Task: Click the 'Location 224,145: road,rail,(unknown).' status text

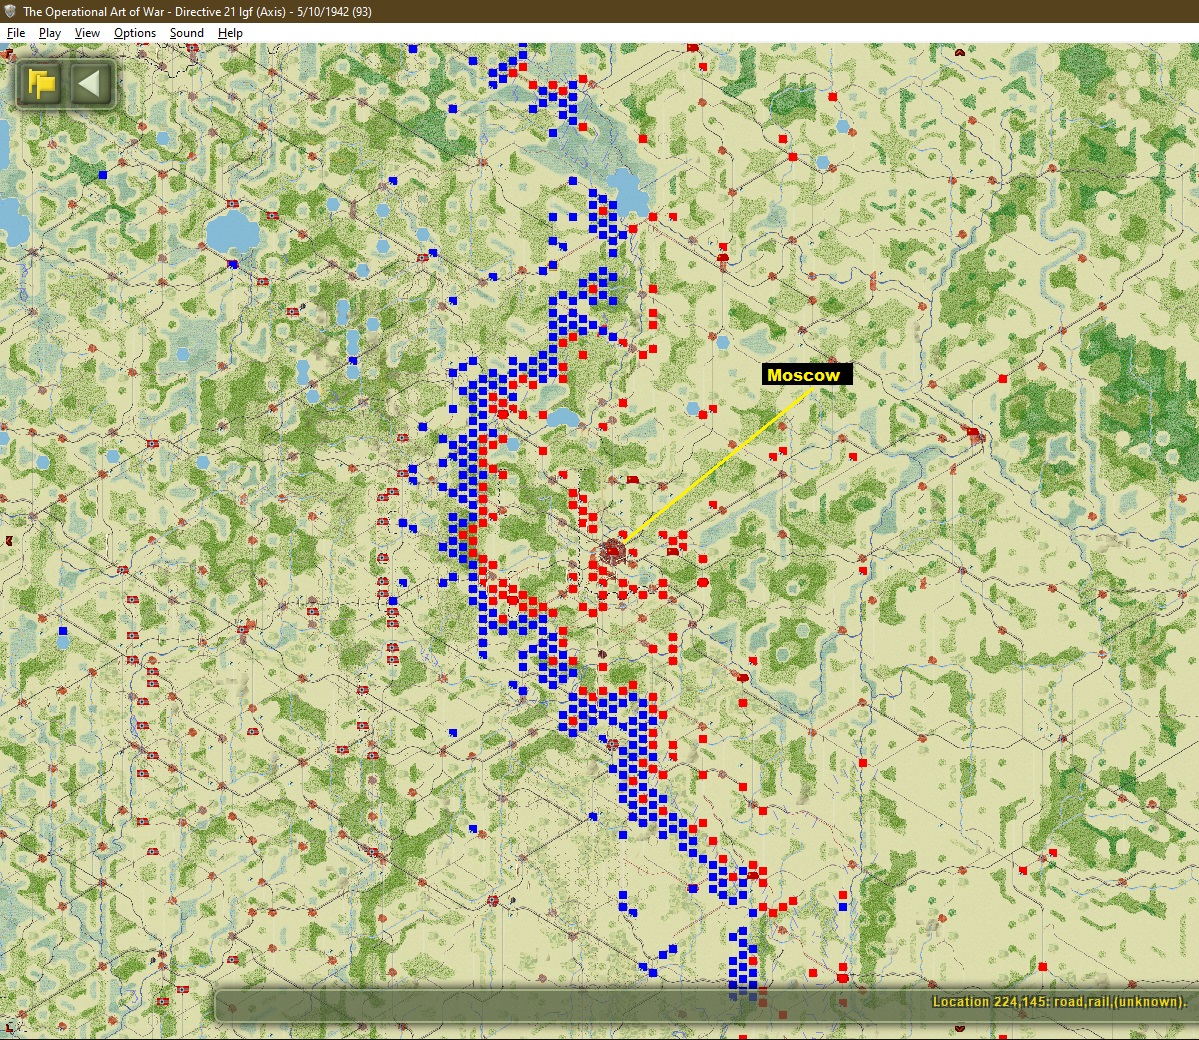Action: [1059, 1002]
